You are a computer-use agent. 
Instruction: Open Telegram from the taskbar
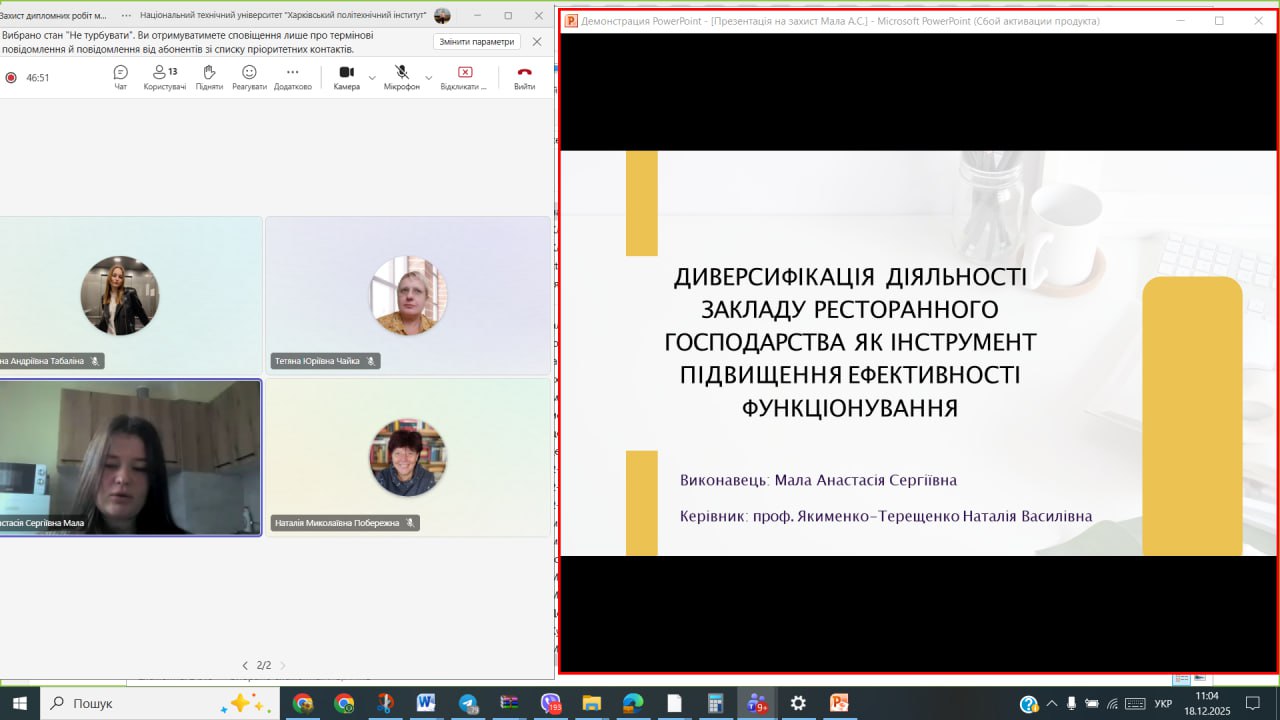(x=468, y=703)
